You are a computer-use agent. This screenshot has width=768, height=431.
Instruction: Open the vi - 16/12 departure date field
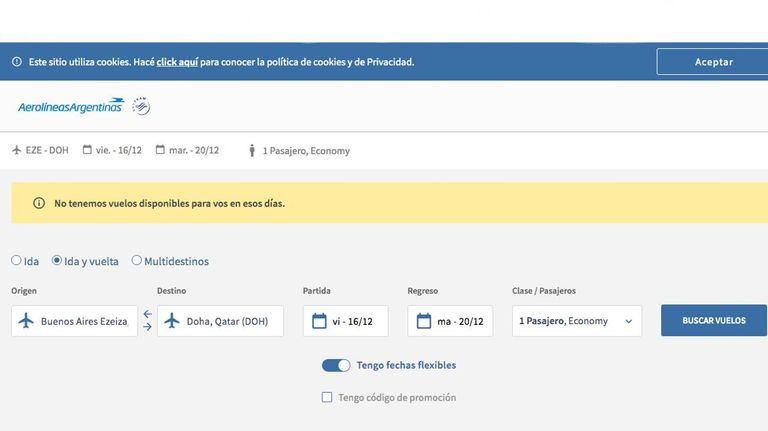(346, 321)
